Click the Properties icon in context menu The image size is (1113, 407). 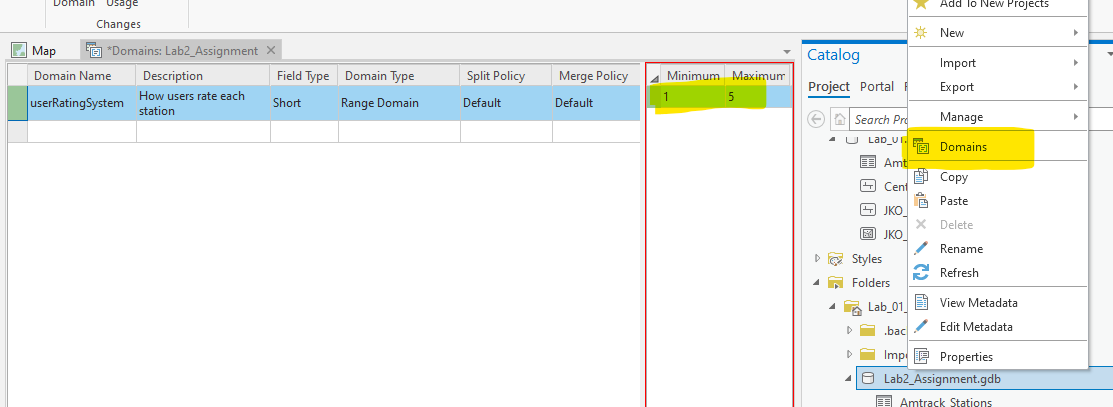921,357
